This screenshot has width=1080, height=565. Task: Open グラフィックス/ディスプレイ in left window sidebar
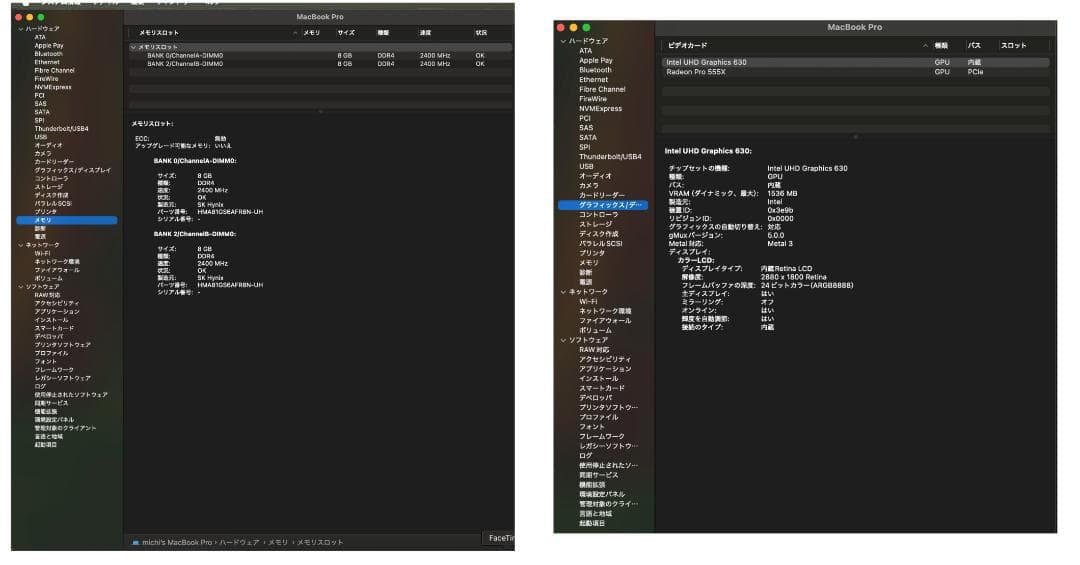click(72, 170)
